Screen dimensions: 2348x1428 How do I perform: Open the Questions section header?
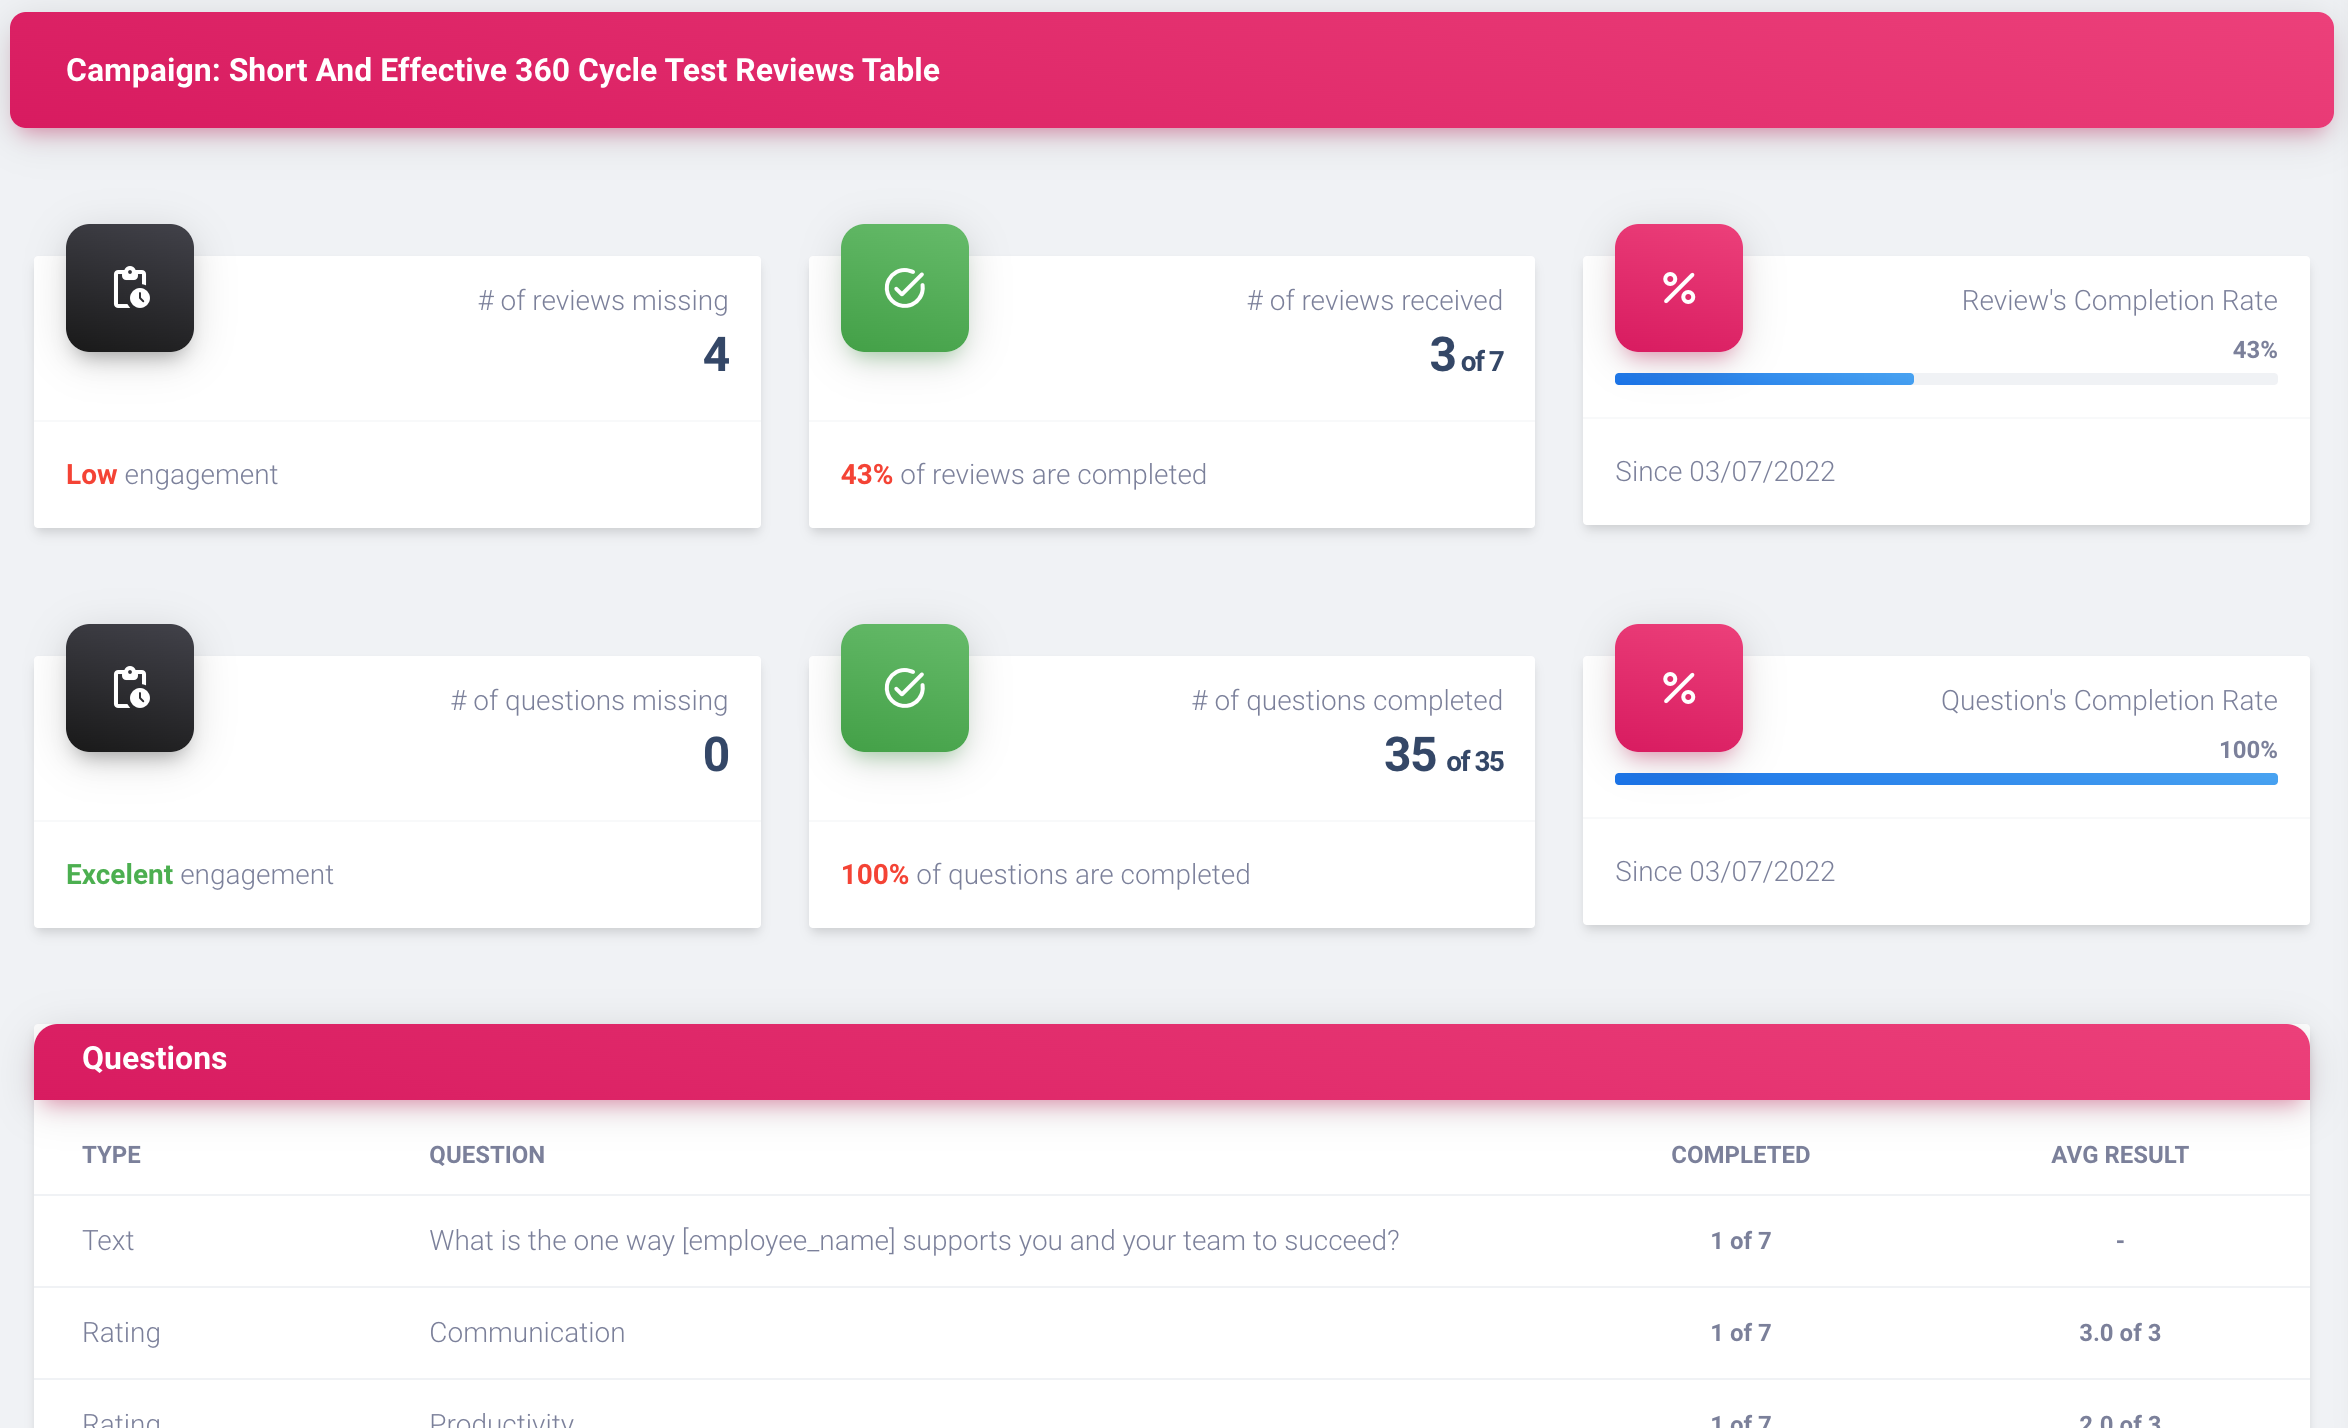point(154,1059)
